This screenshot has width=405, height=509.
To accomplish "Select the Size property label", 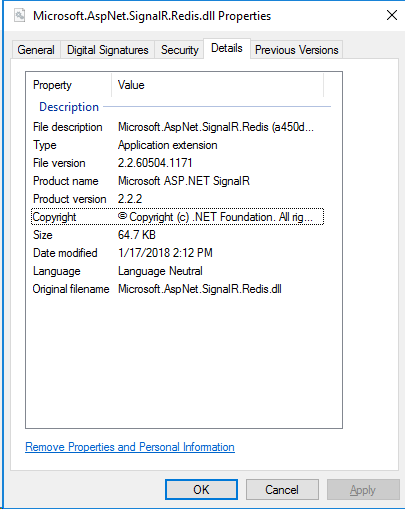I will point(43,235).
